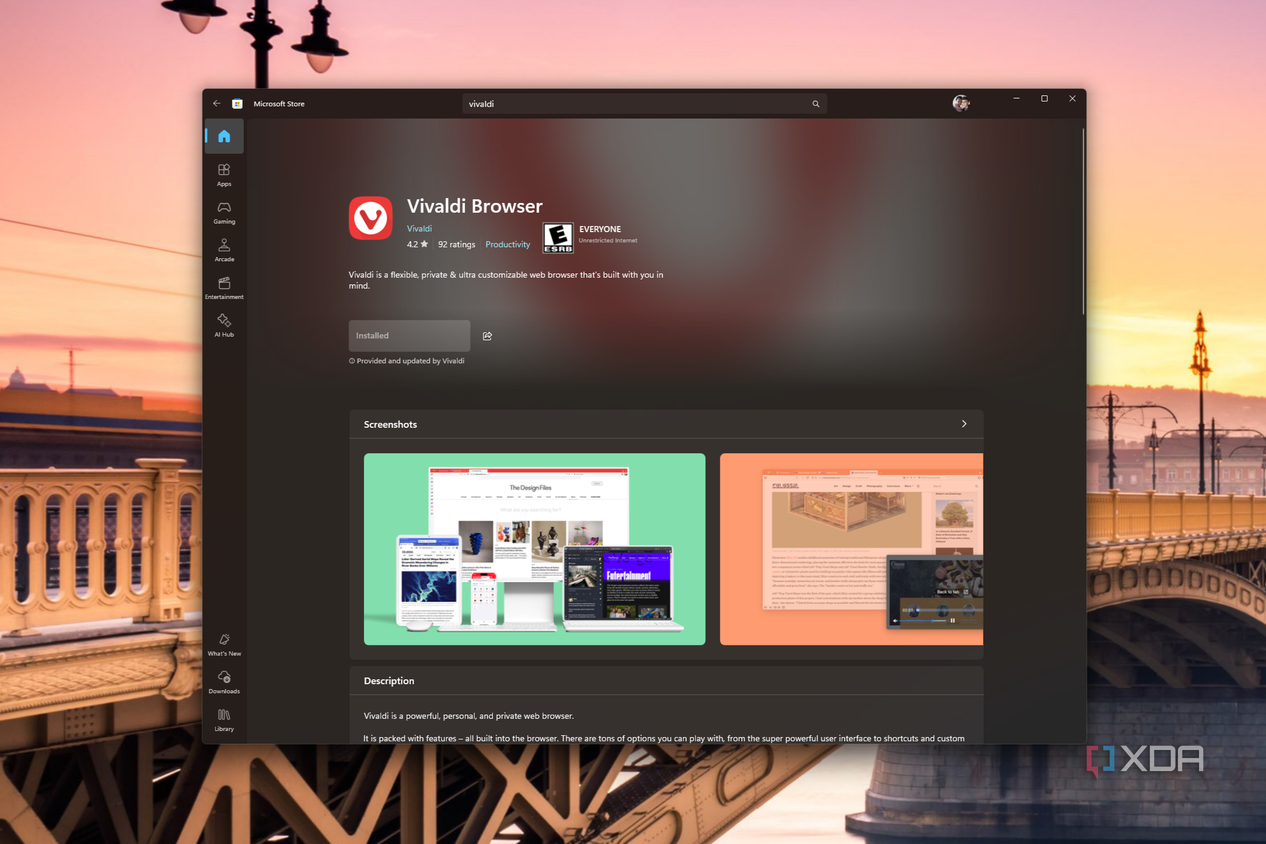Click the 4.2 star rating
This screenshot has height=844, width=1266.
coord(417,245)
